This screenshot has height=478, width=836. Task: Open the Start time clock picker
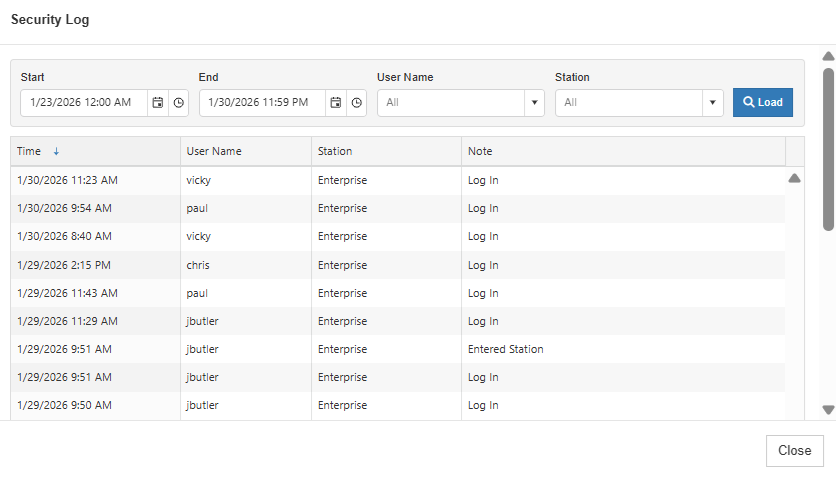pos(179,103)
